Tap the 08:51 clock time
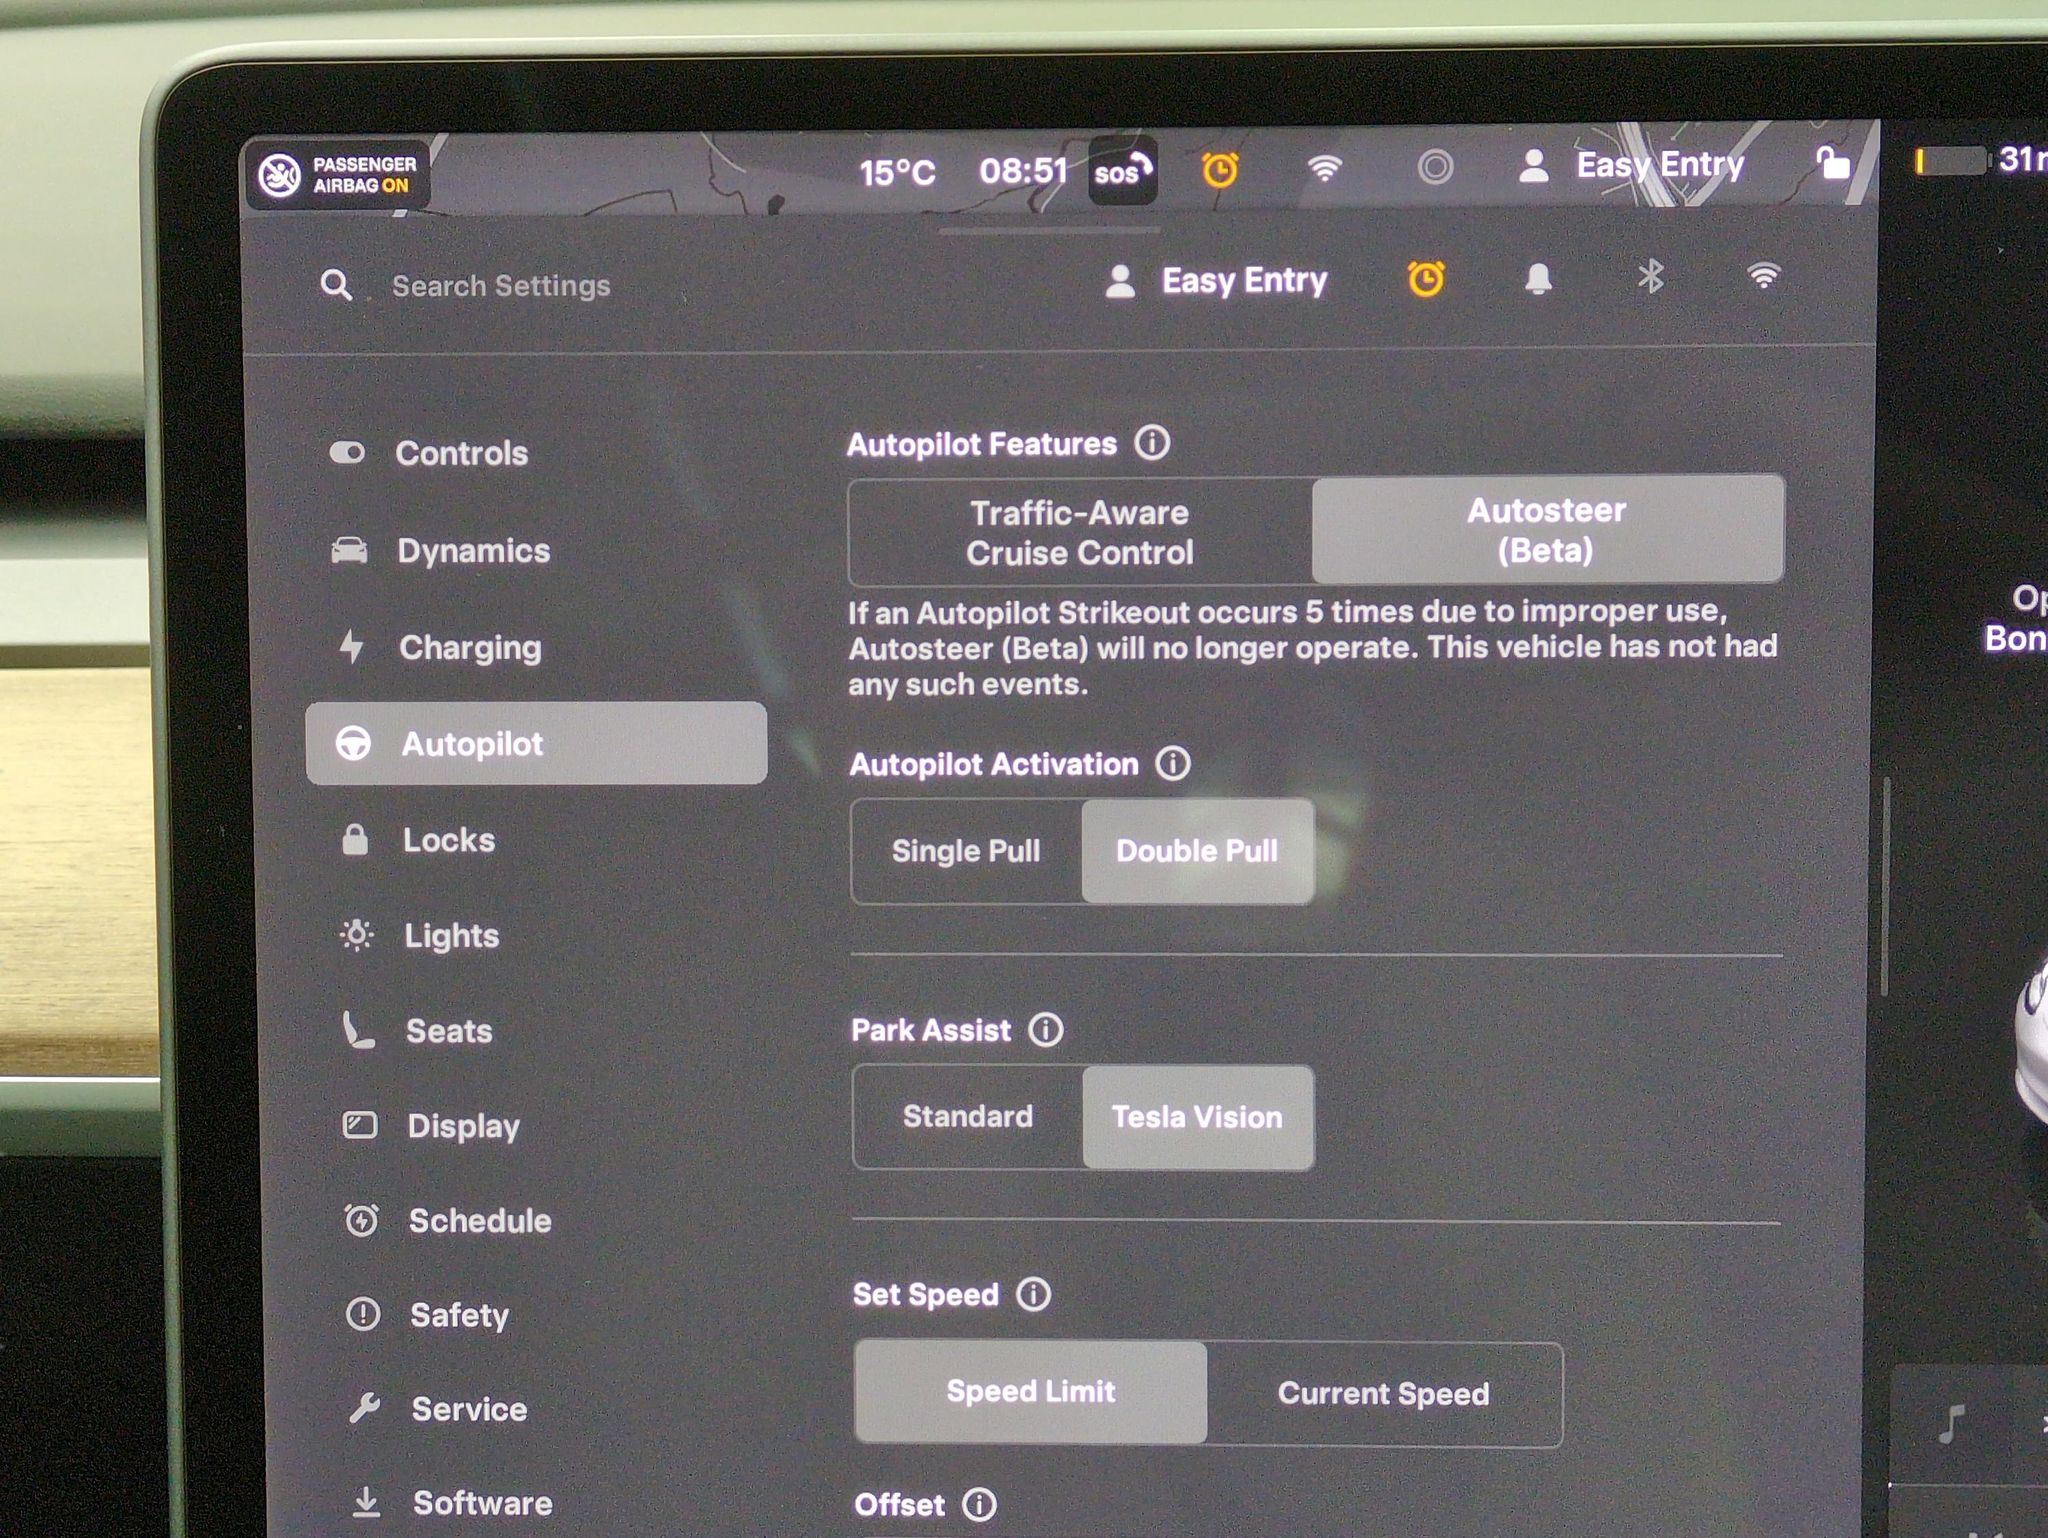Image resolution: width=2048 pixels, height=1538 pixels. (1023, 171)
